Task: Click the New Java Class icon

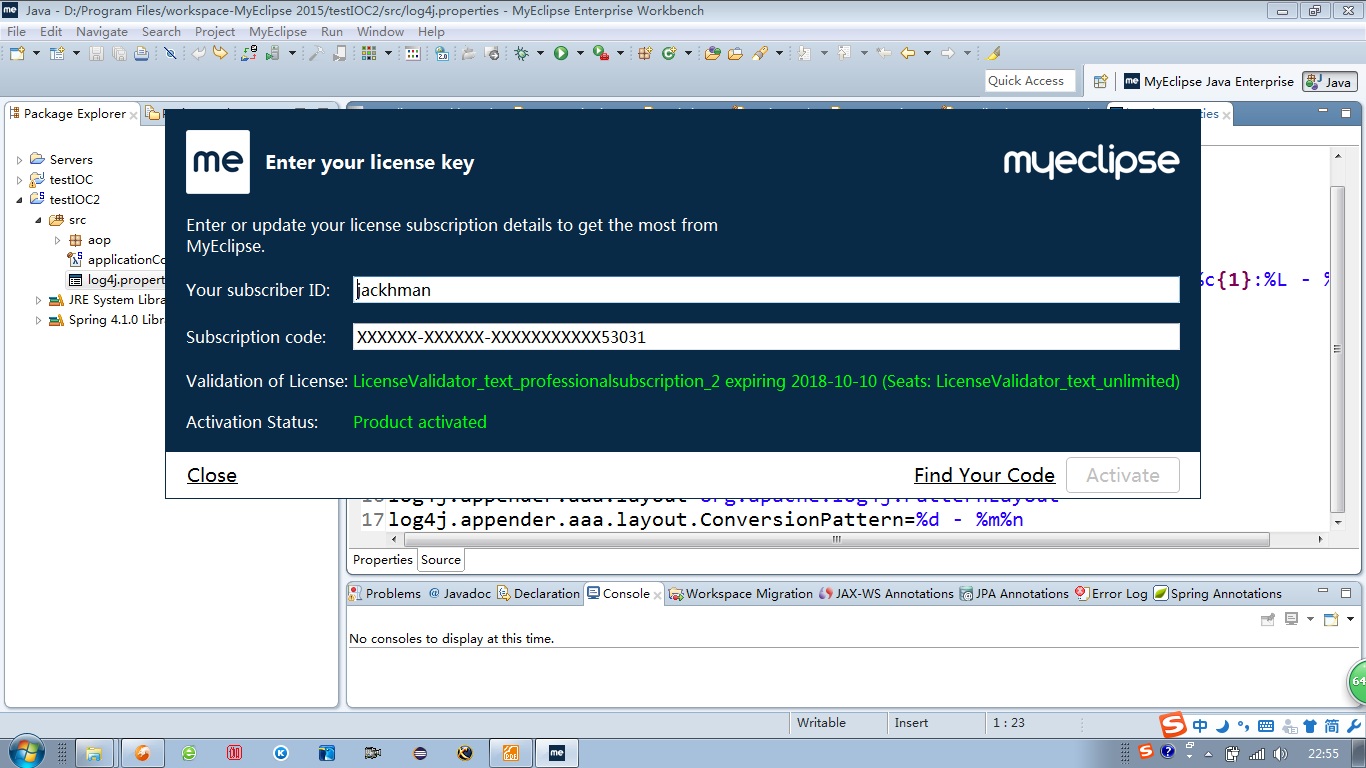Action: click(x=668, y=53)
